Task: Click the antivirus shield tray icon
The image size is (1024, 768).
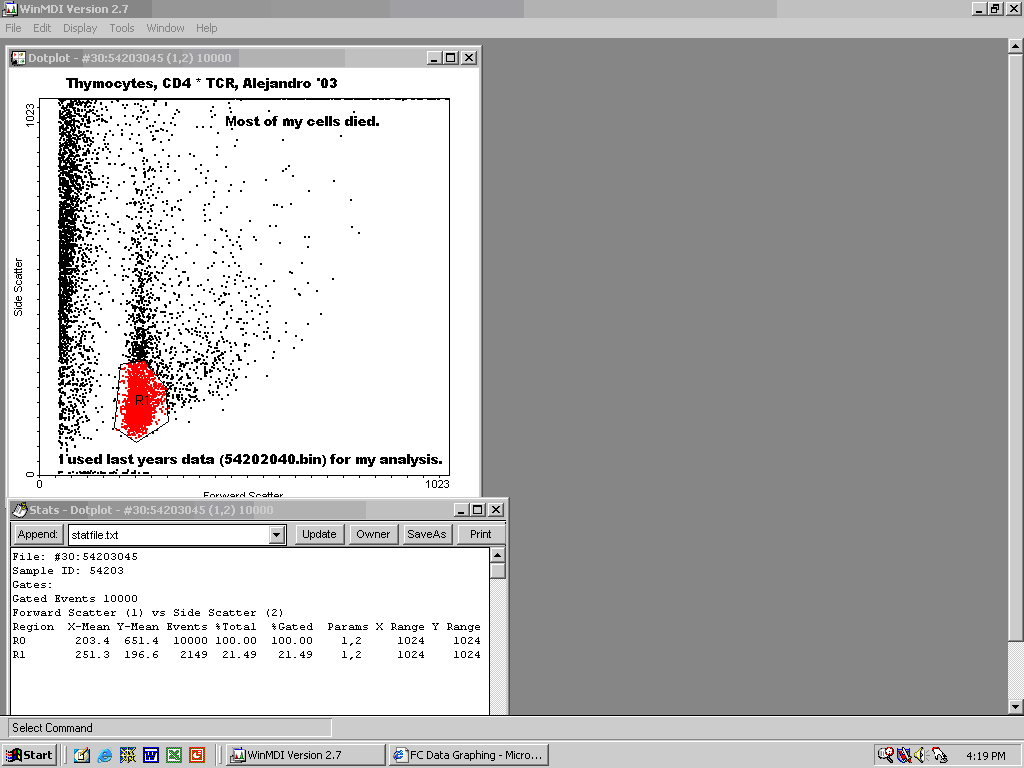Action: click(x=903, y=755)
